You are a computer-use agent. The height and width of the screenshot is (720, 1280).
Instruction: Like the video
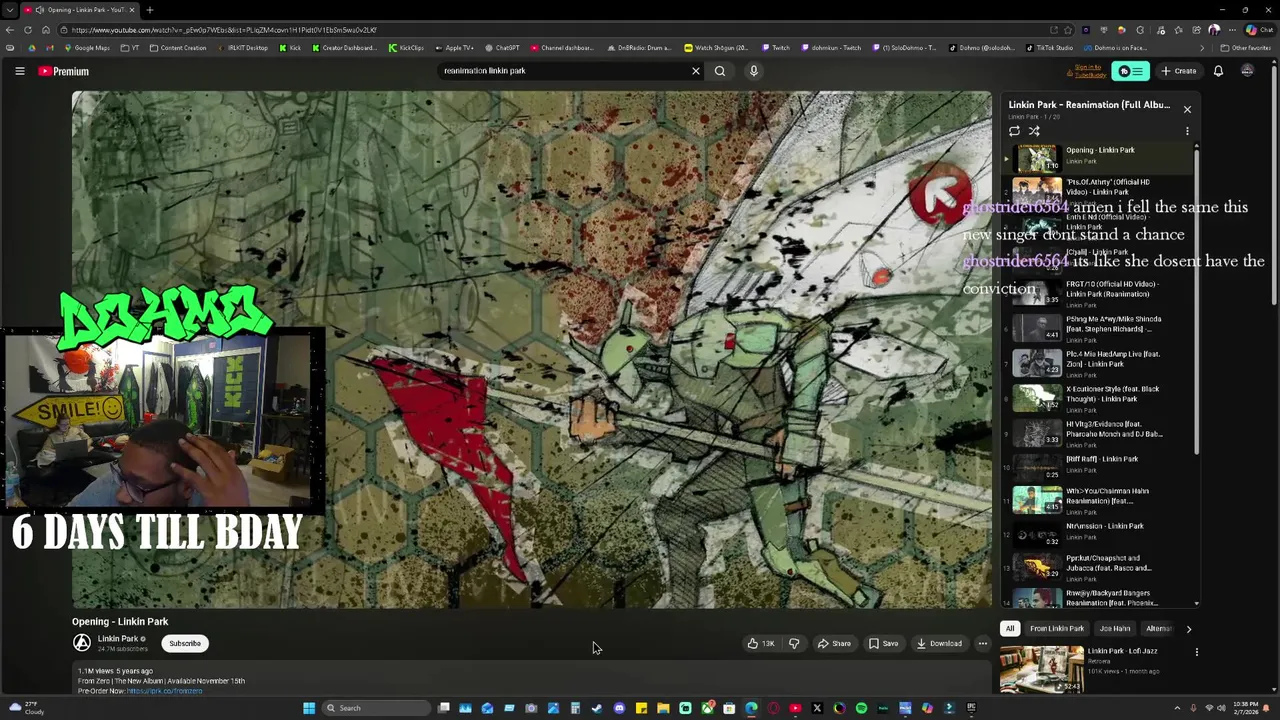pos(761,643)
